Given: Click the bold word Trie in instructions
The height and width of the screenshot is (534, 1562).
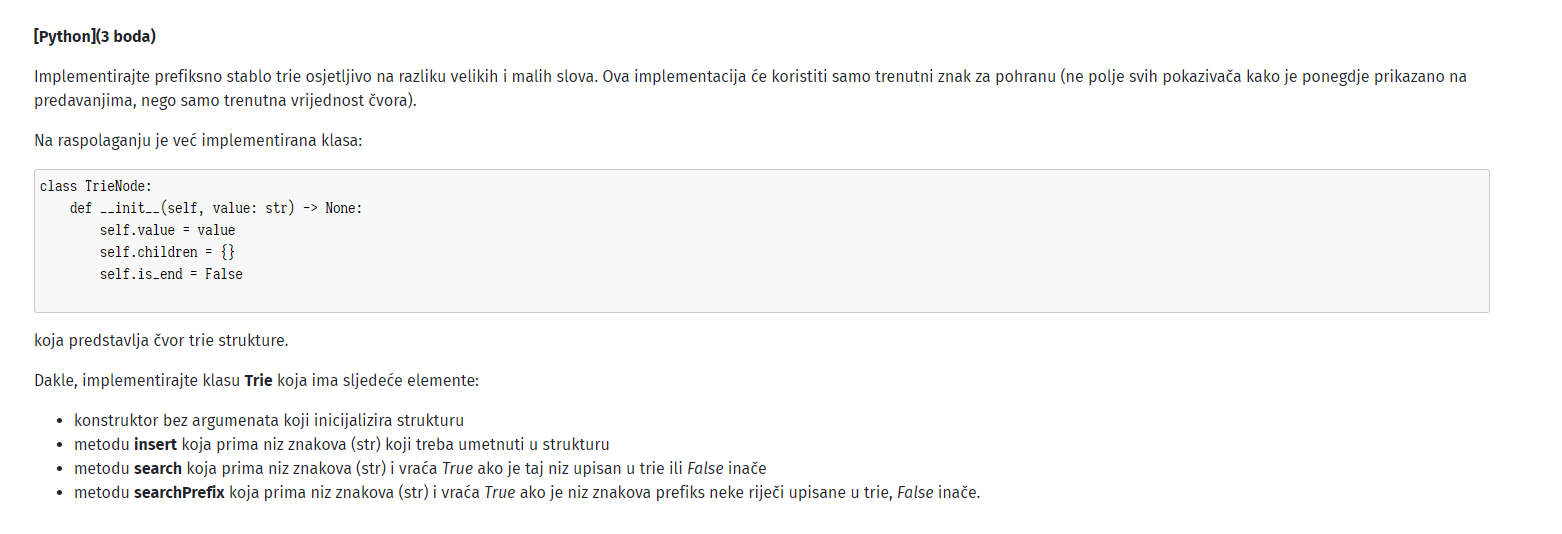Looking at the screenshot, I should tap(258, 381).
